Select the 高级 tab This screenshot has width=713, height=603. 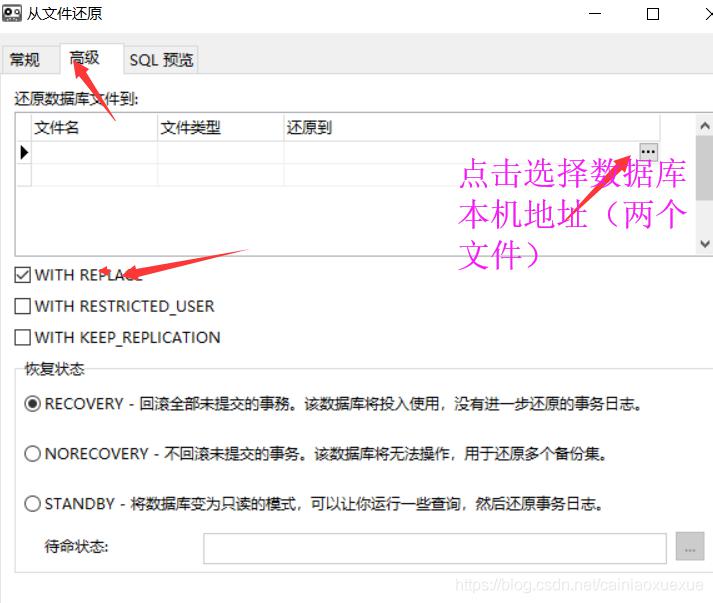coord(91,58)
